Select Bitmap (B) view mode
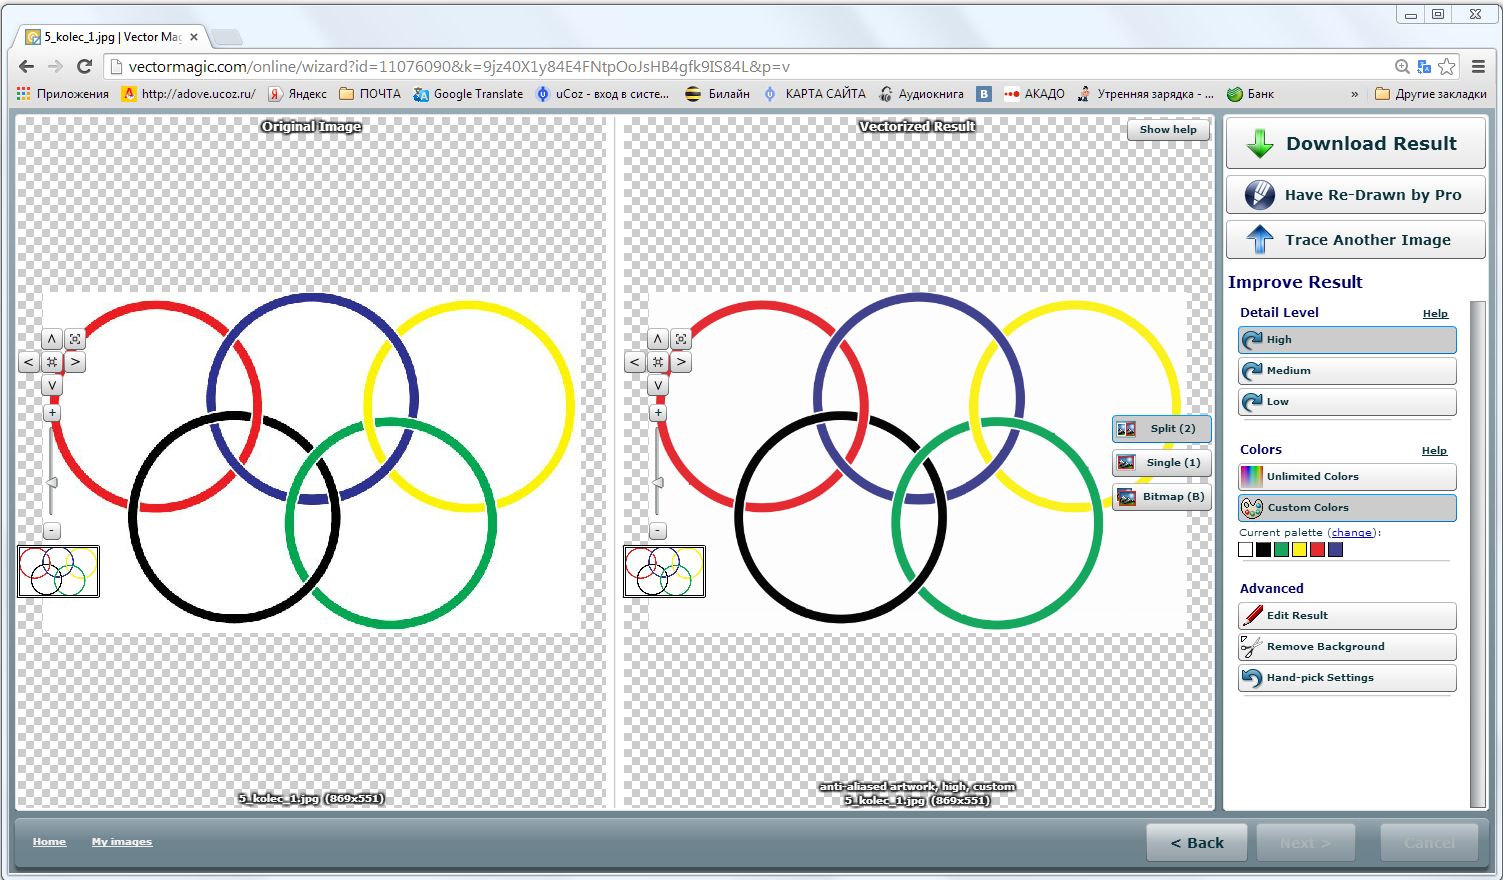The image size is (1503, 880). [1161, 496]
